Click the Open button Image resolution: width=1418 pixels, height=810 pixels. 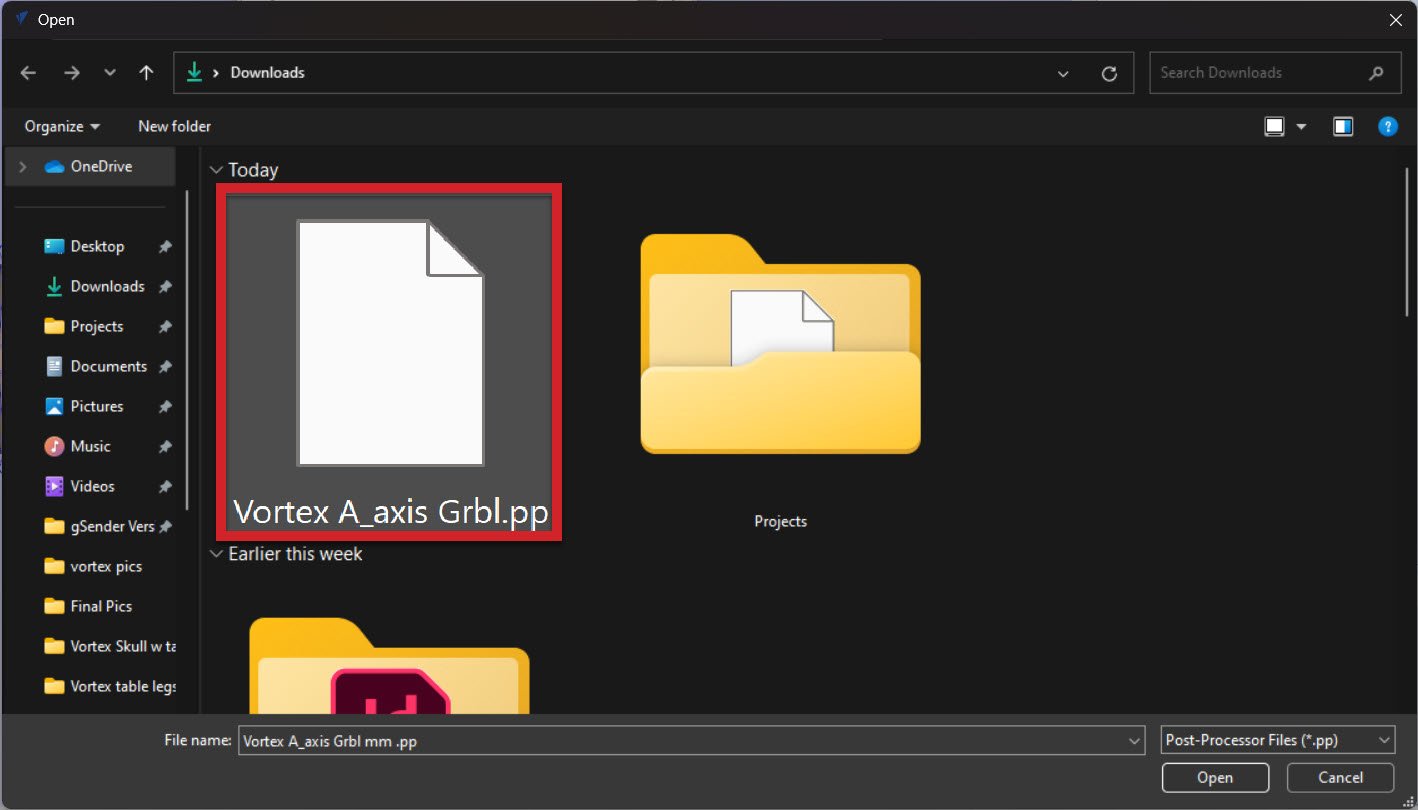1215,778
